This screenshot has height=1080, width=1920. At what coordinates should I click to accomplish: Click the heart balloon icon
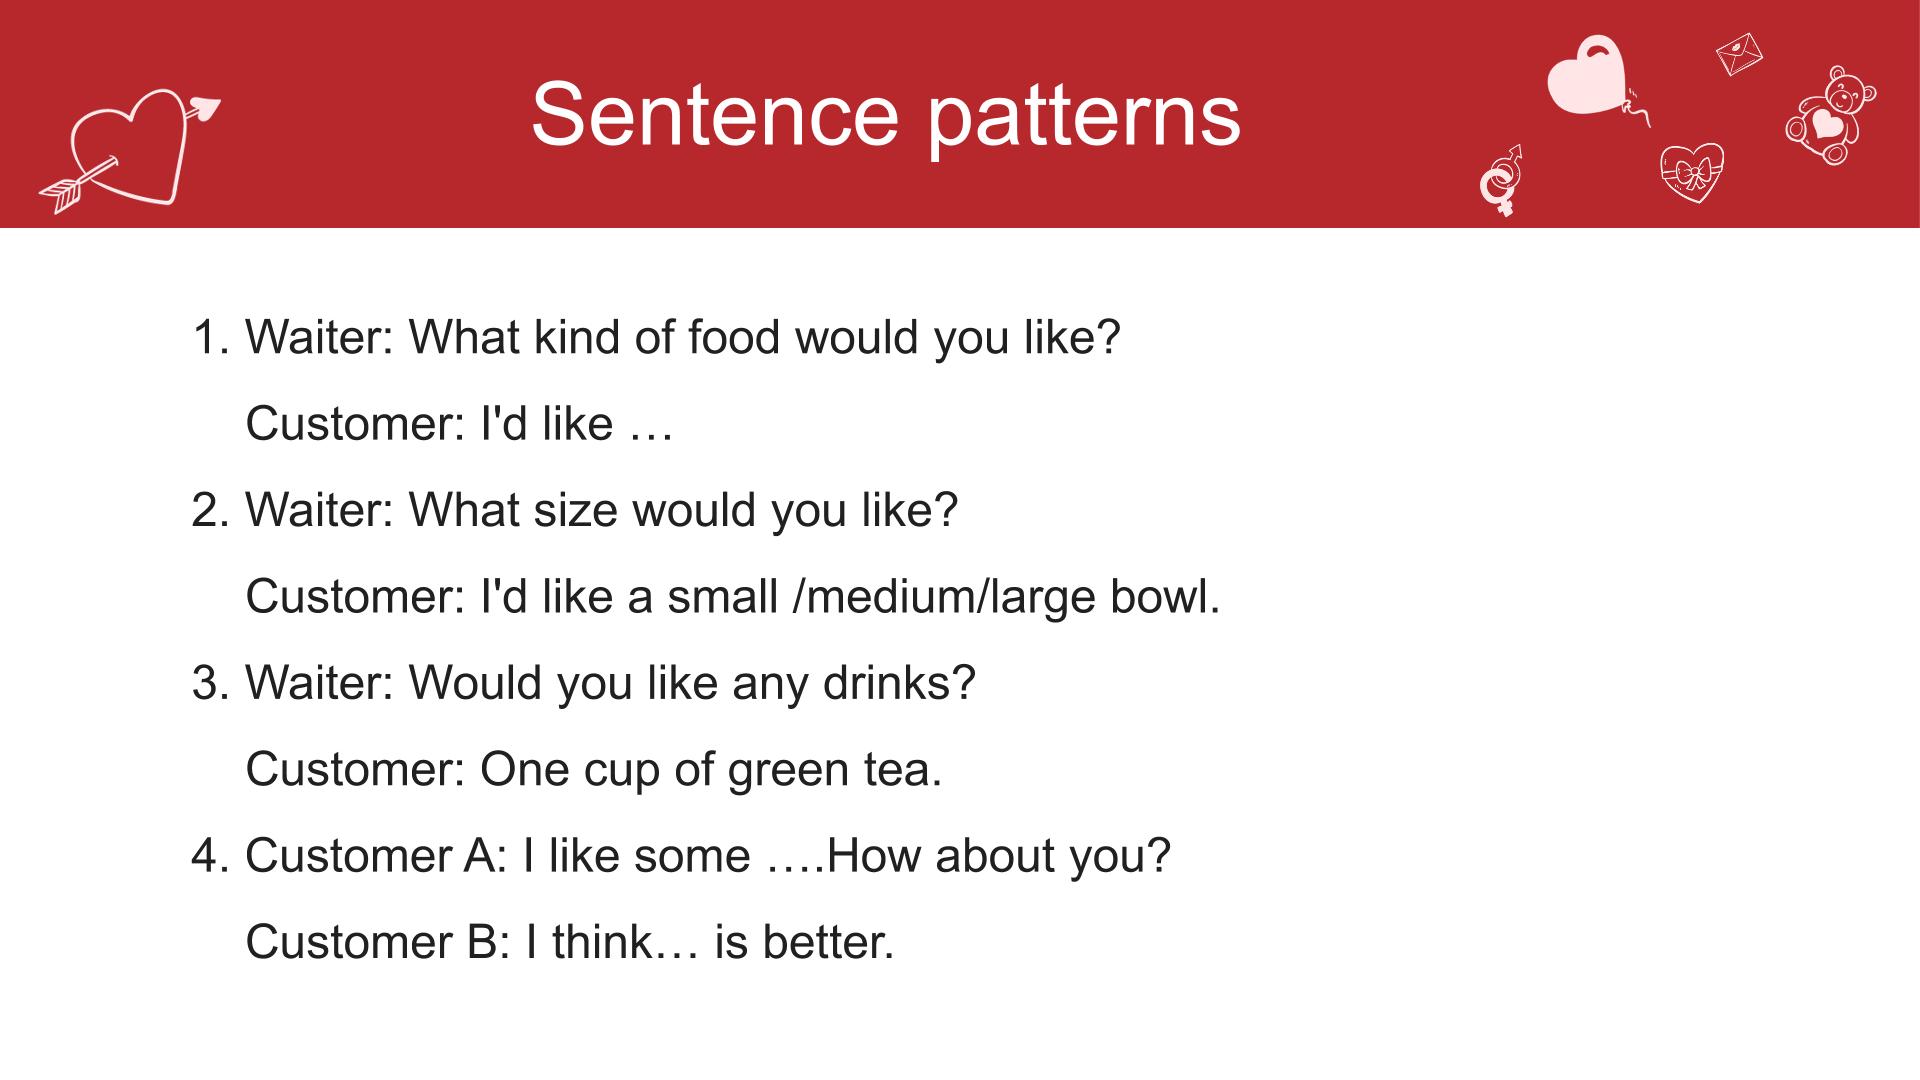[x=1596, y=80]
